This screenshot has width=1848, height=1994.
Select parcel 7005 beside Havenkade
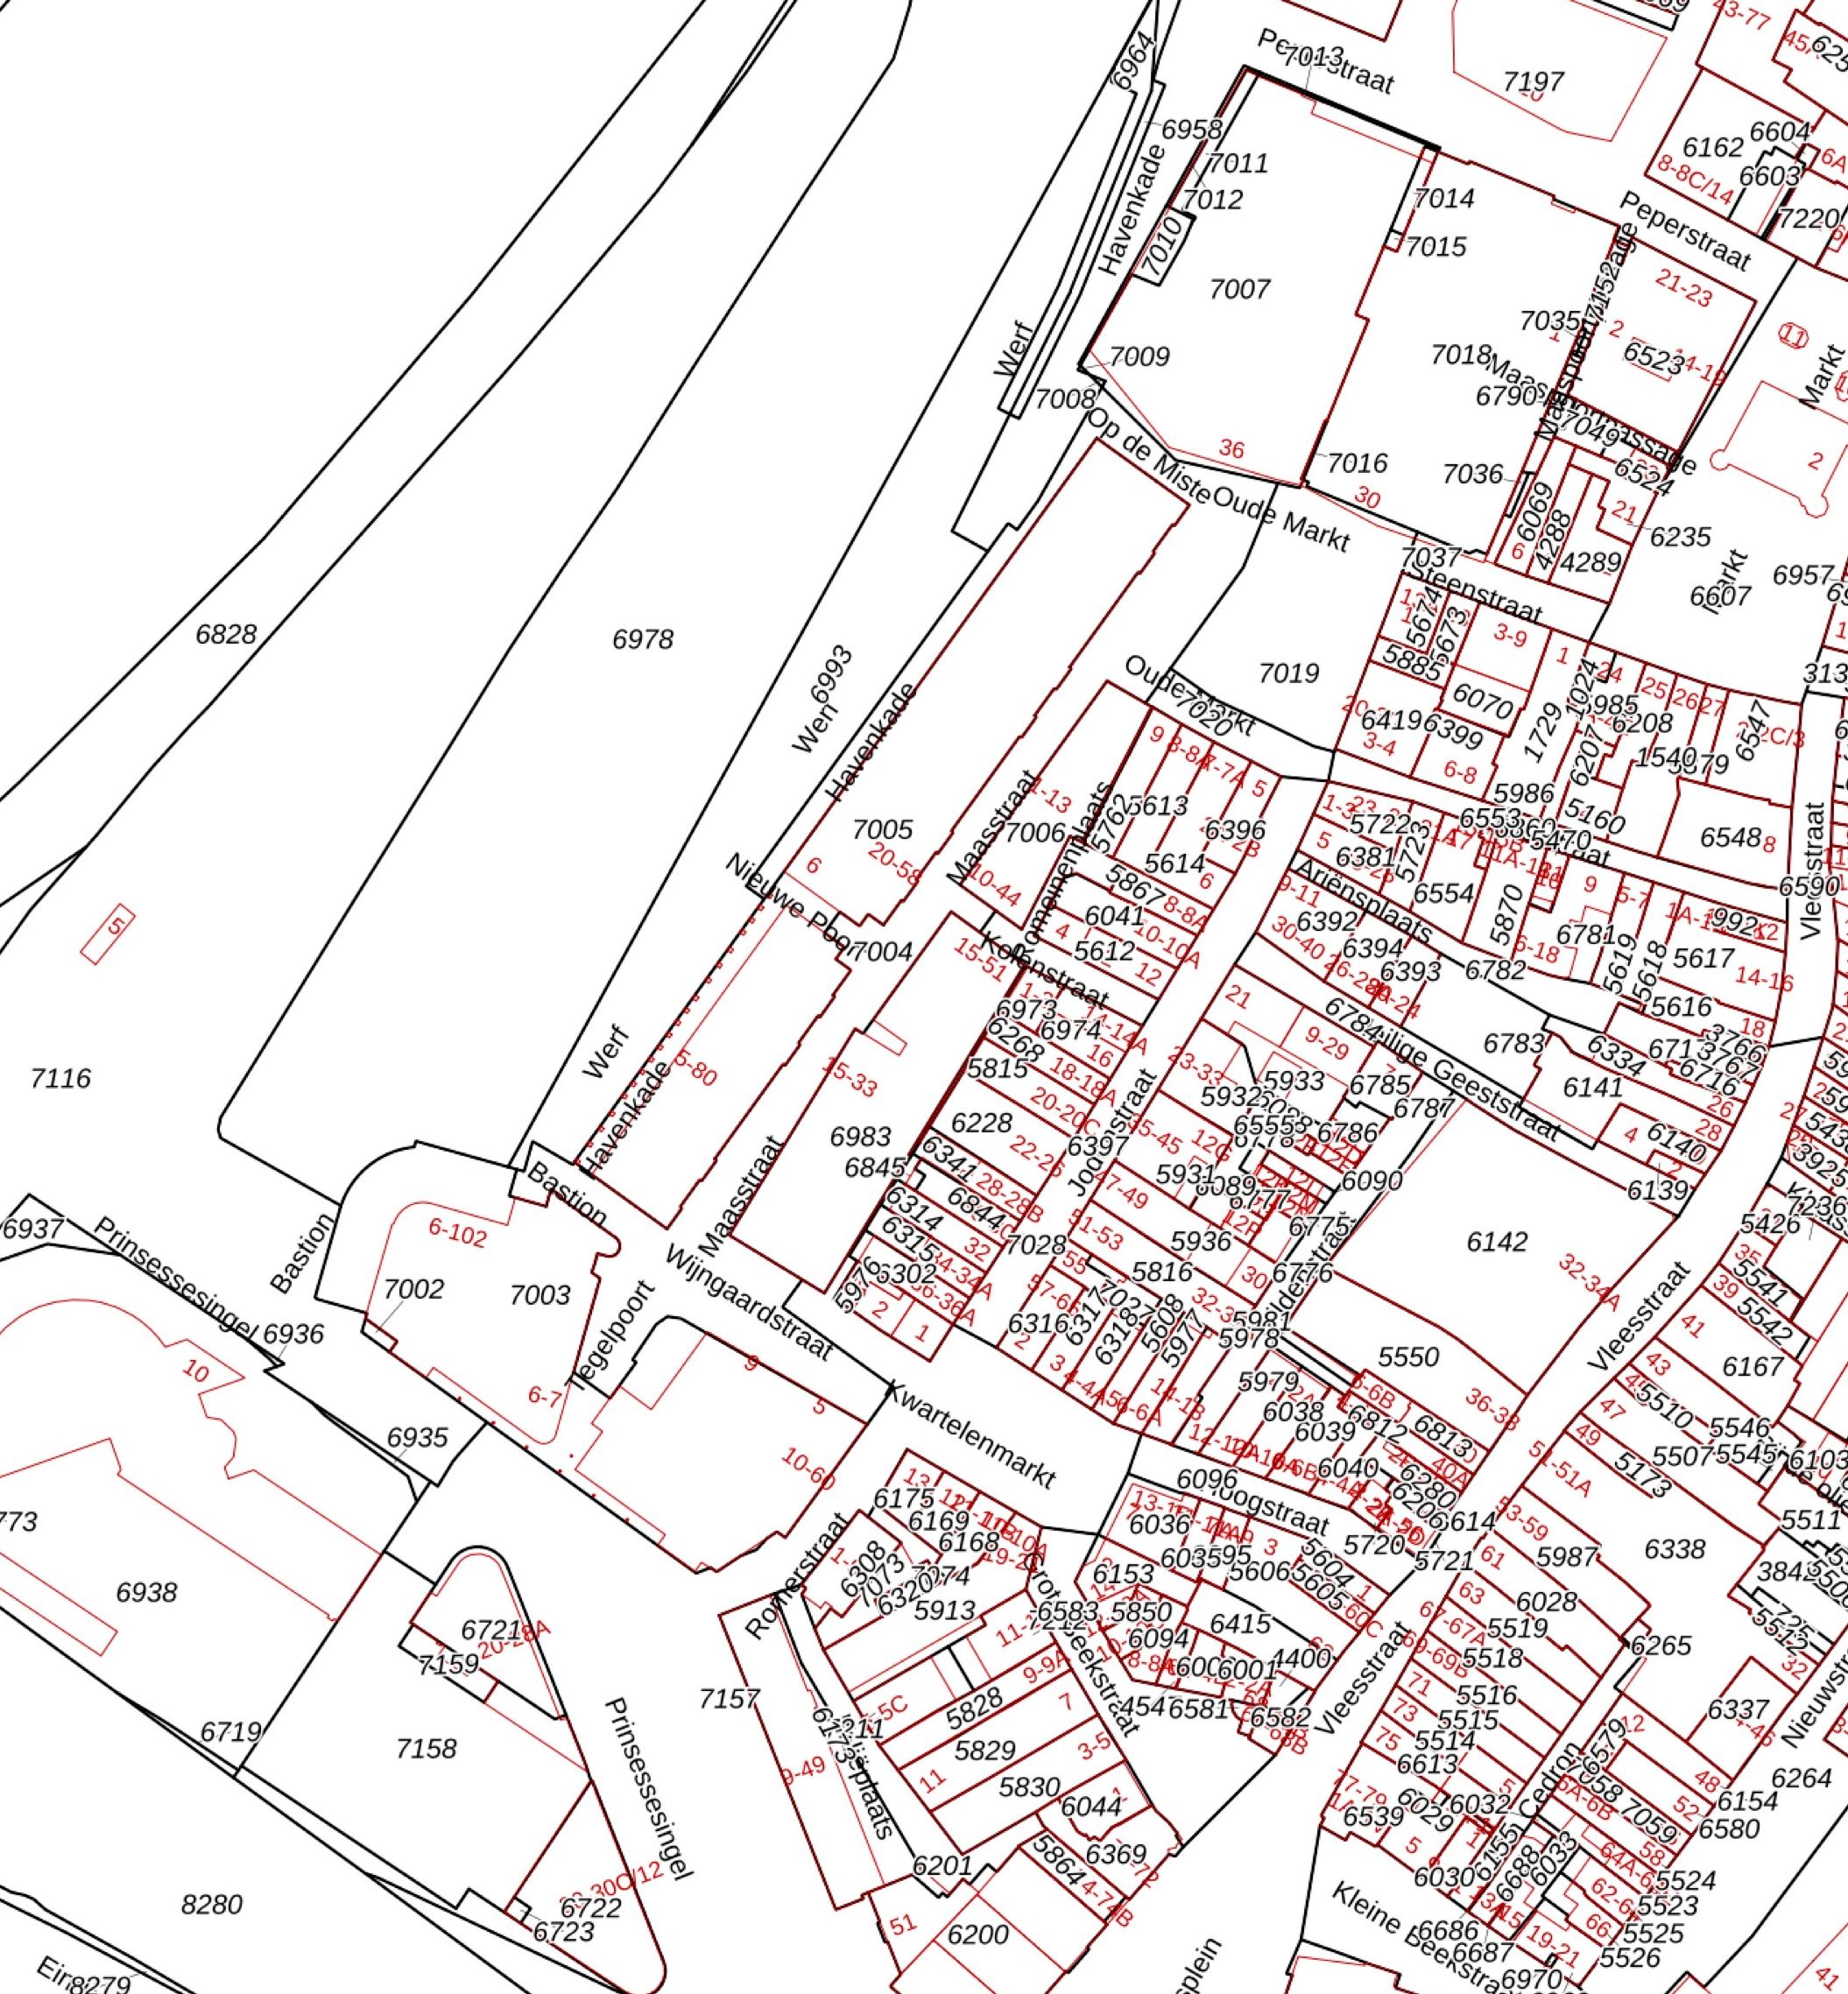tap(882, 830)
